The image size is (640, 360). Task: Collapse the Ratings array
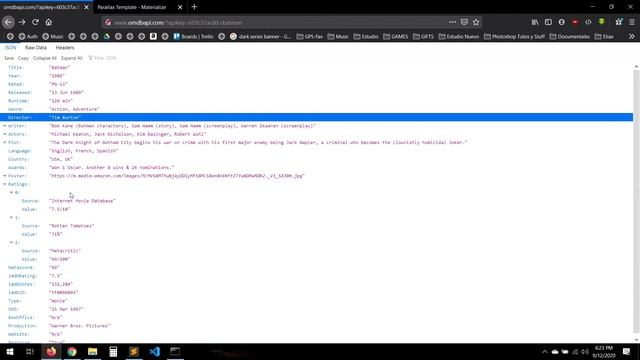coord(4,184)
